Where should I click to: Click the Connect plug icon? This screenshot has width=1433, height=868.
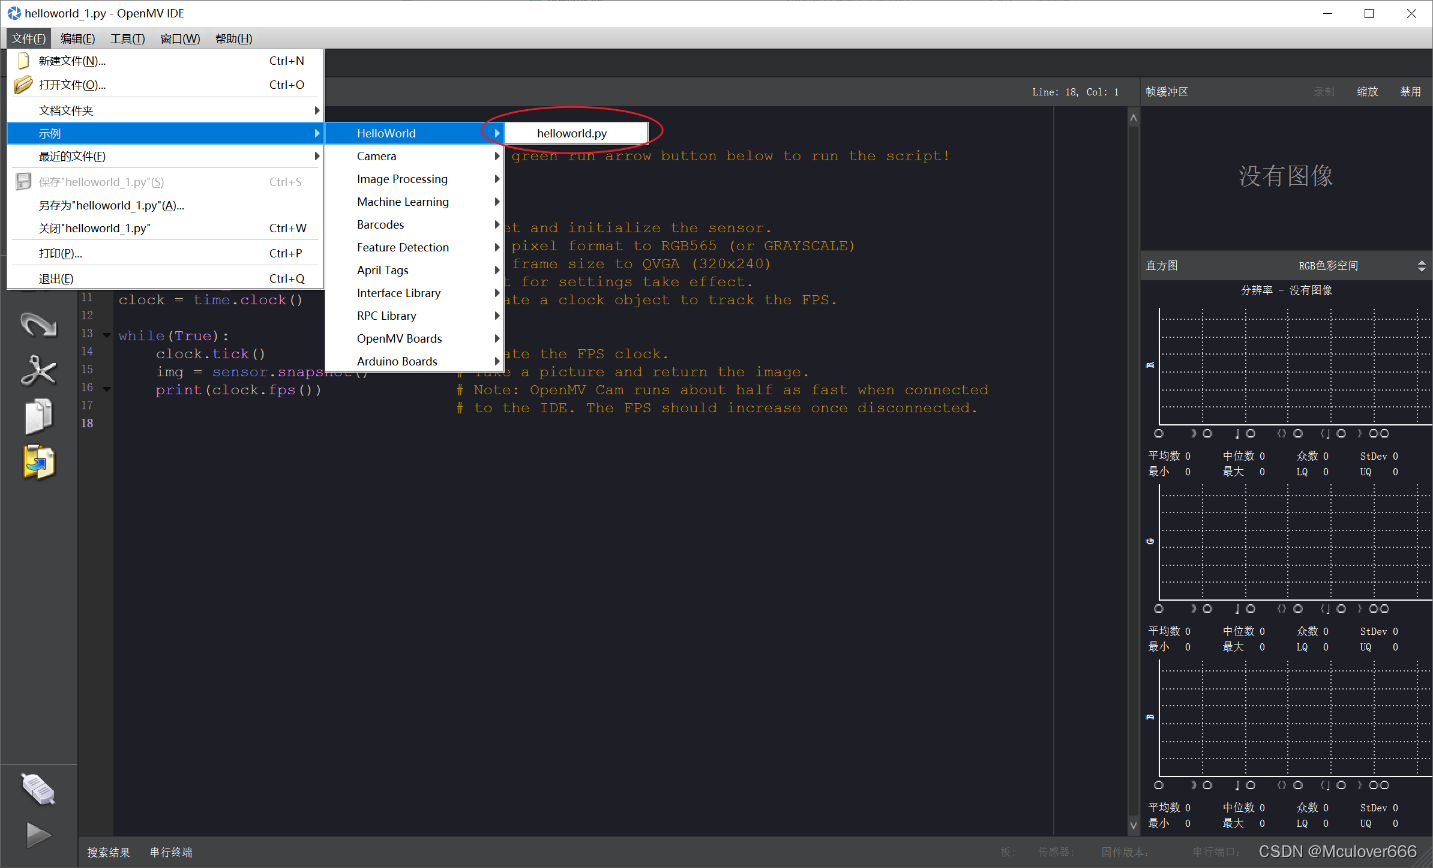point(39,789)
